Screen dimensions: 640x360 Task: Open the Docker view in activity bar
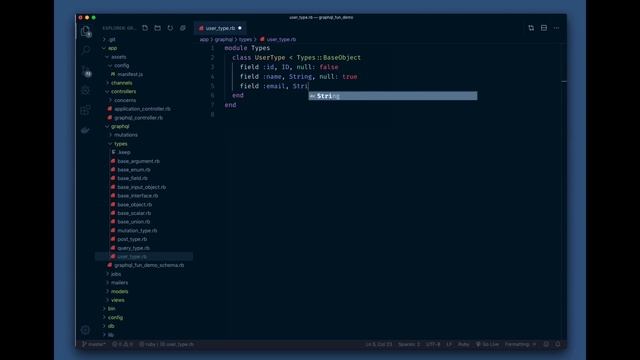(85, 130)
